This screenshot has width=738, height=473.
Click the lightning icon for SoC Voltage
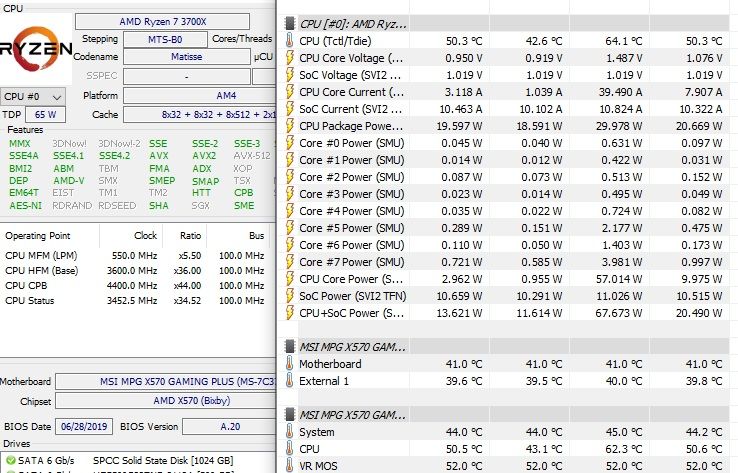coord(290,75)
